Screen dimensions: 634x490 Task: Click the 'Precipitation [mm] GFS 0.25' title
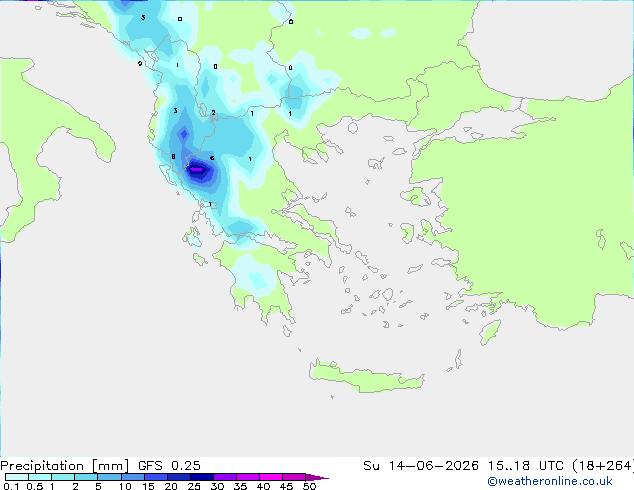pyautogui.click(x=100, y=466)
